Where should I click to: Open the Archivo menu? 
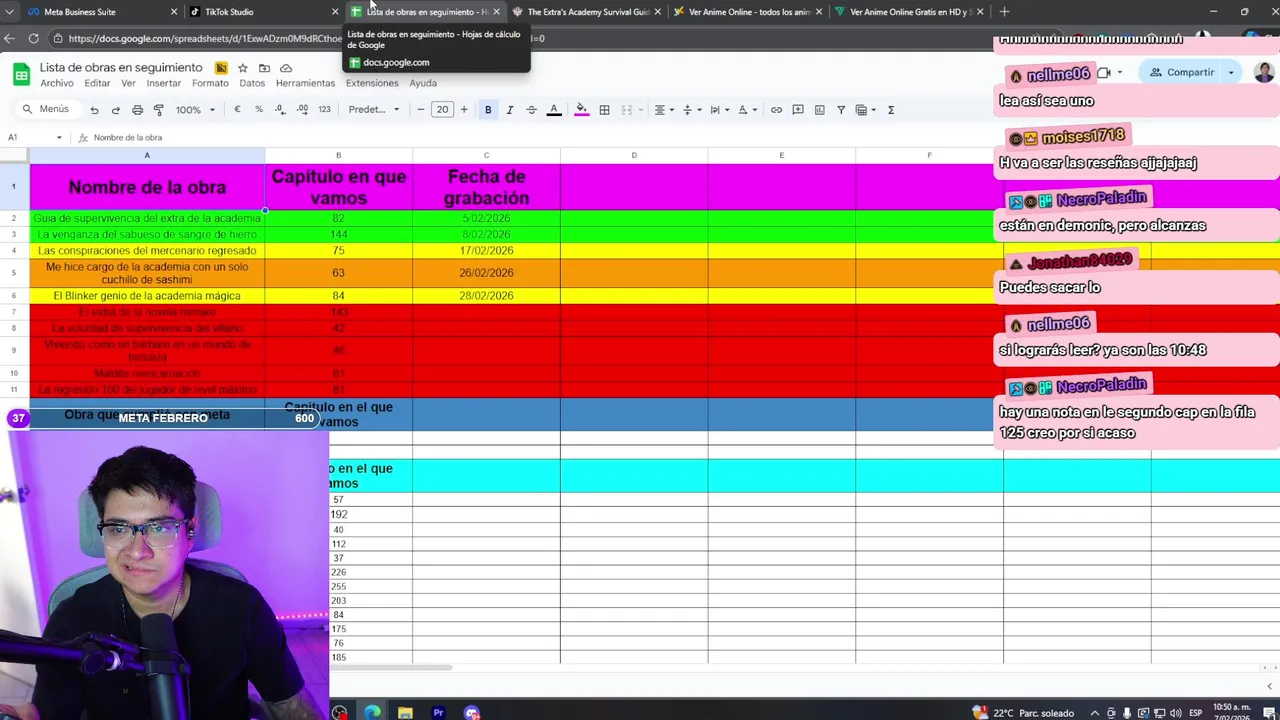57,83
